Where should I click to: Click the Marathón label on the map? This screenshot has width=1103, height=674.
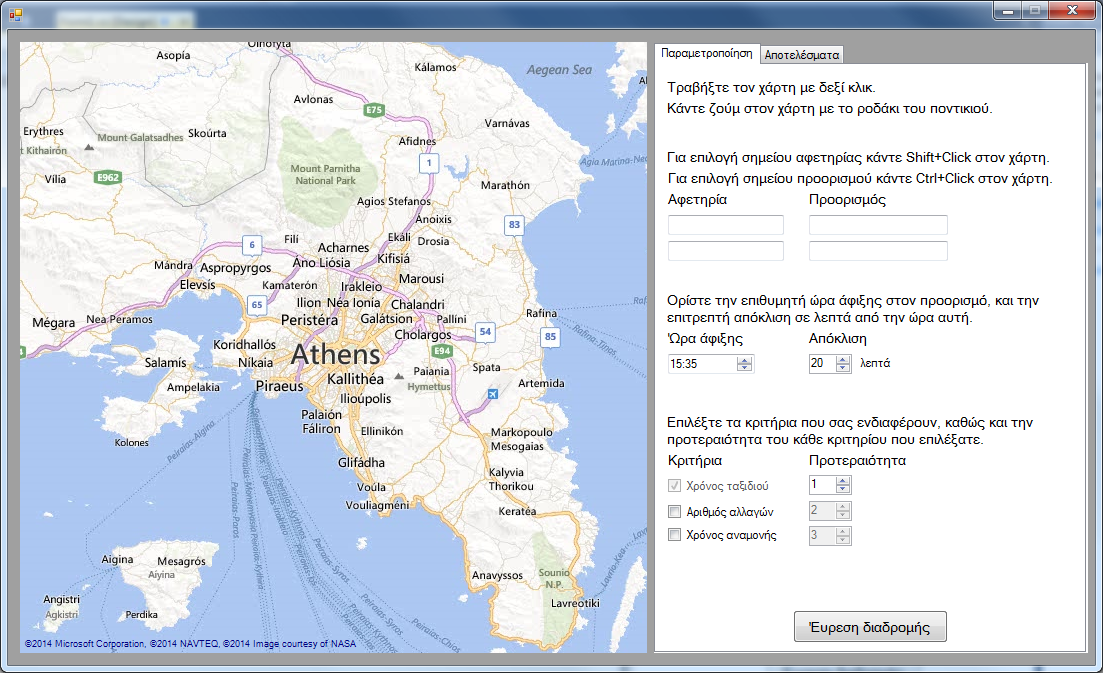[505, 185]
